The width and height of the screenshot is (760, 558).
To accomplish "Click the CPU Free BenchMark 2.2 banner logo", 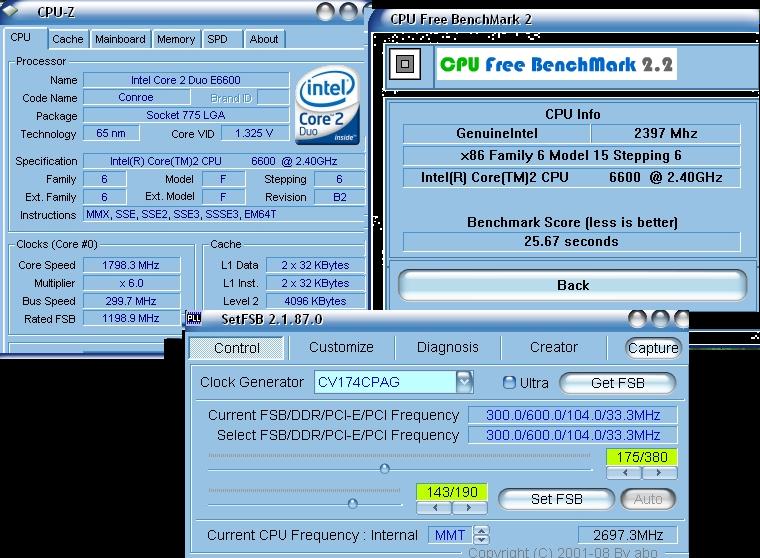I will pyautogui.click(x=556, y=64).
